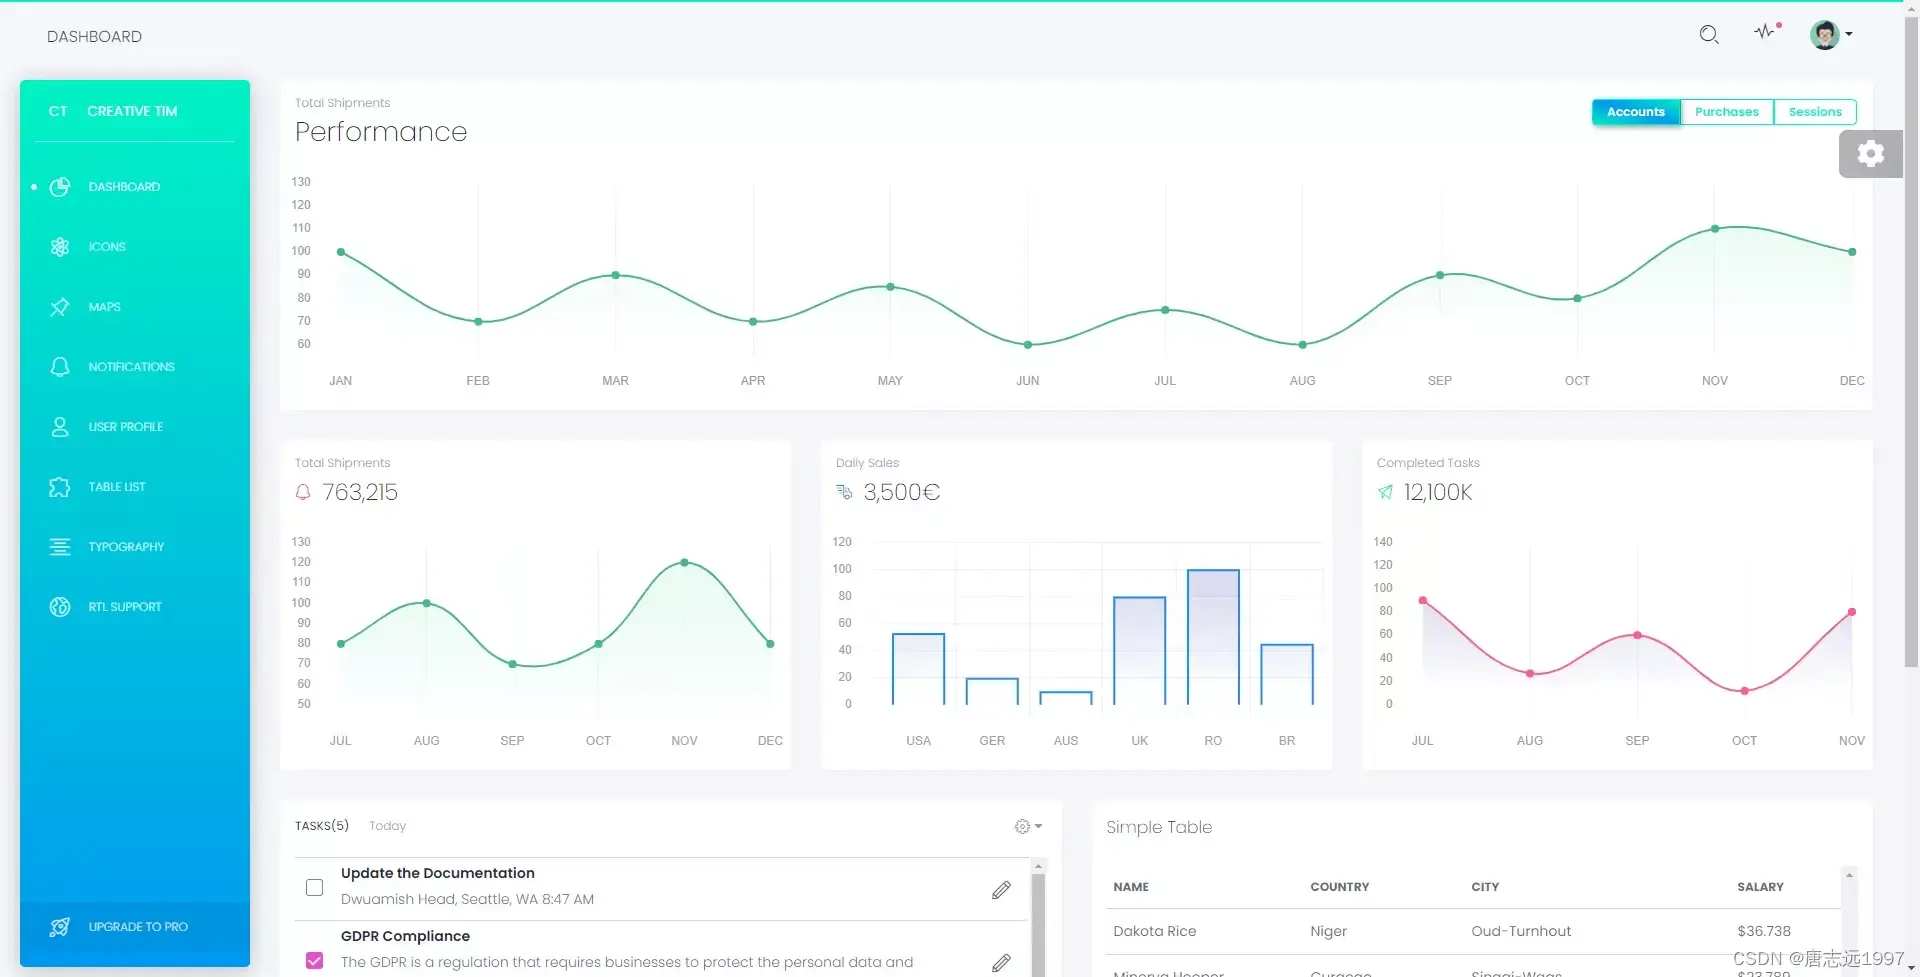1920x977 pixels.
Task: Click the RO bar in Daily Sales chart
Action: [1213, 637]
